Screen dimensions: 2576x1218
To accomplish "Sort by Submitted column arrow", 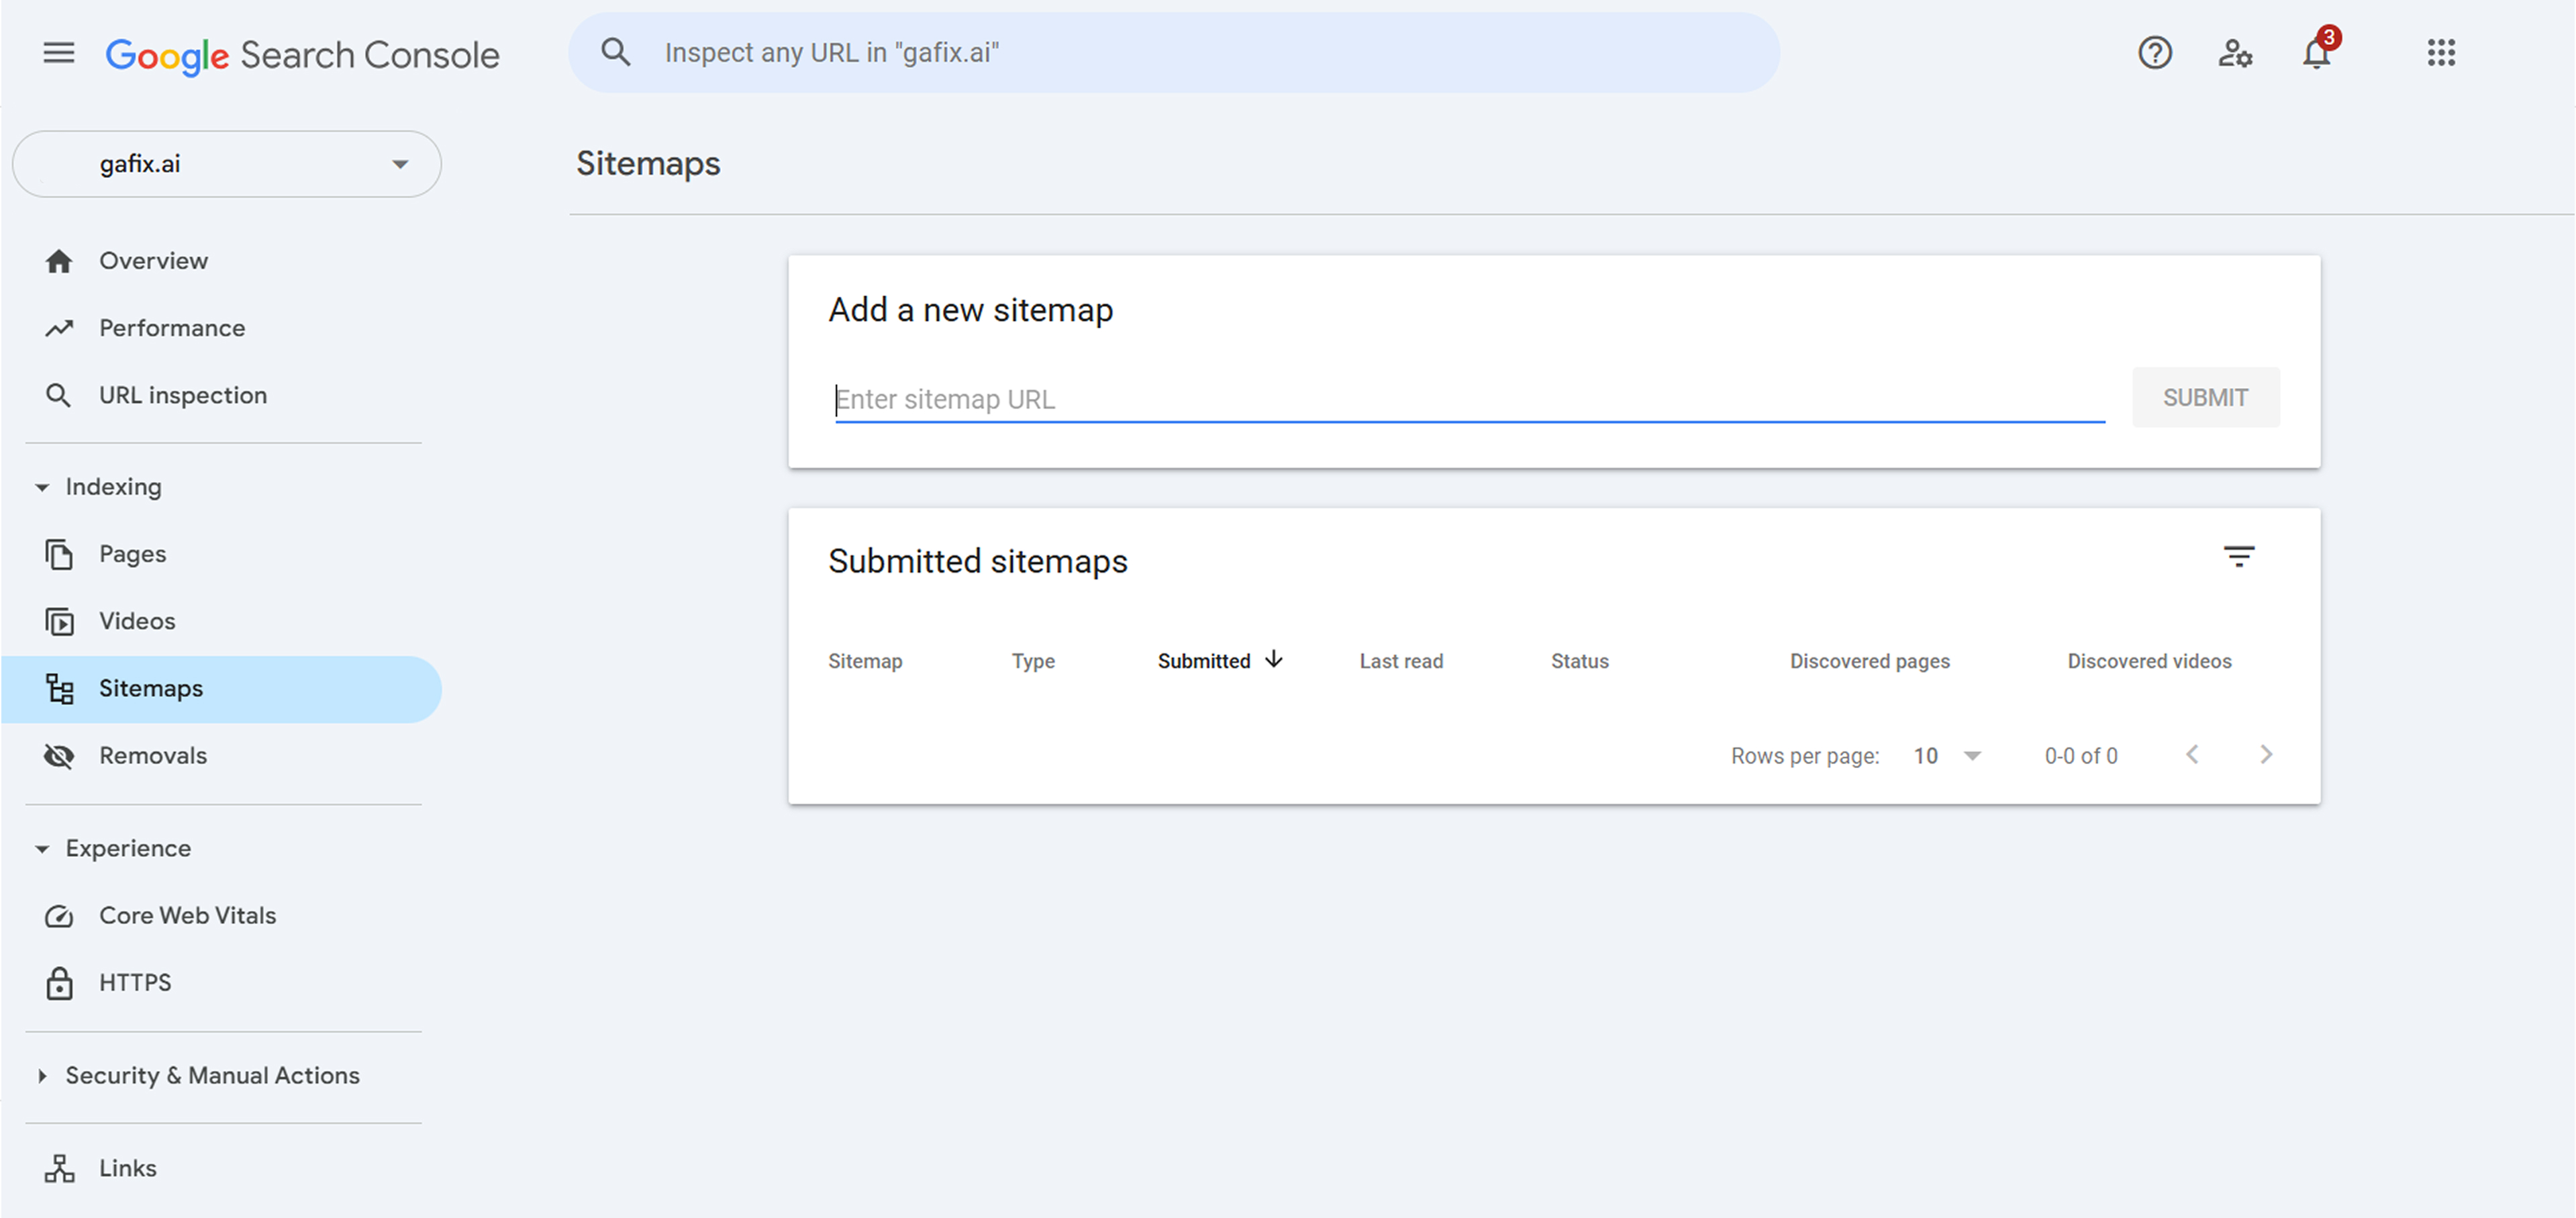I will click(x=1273, y=659).
